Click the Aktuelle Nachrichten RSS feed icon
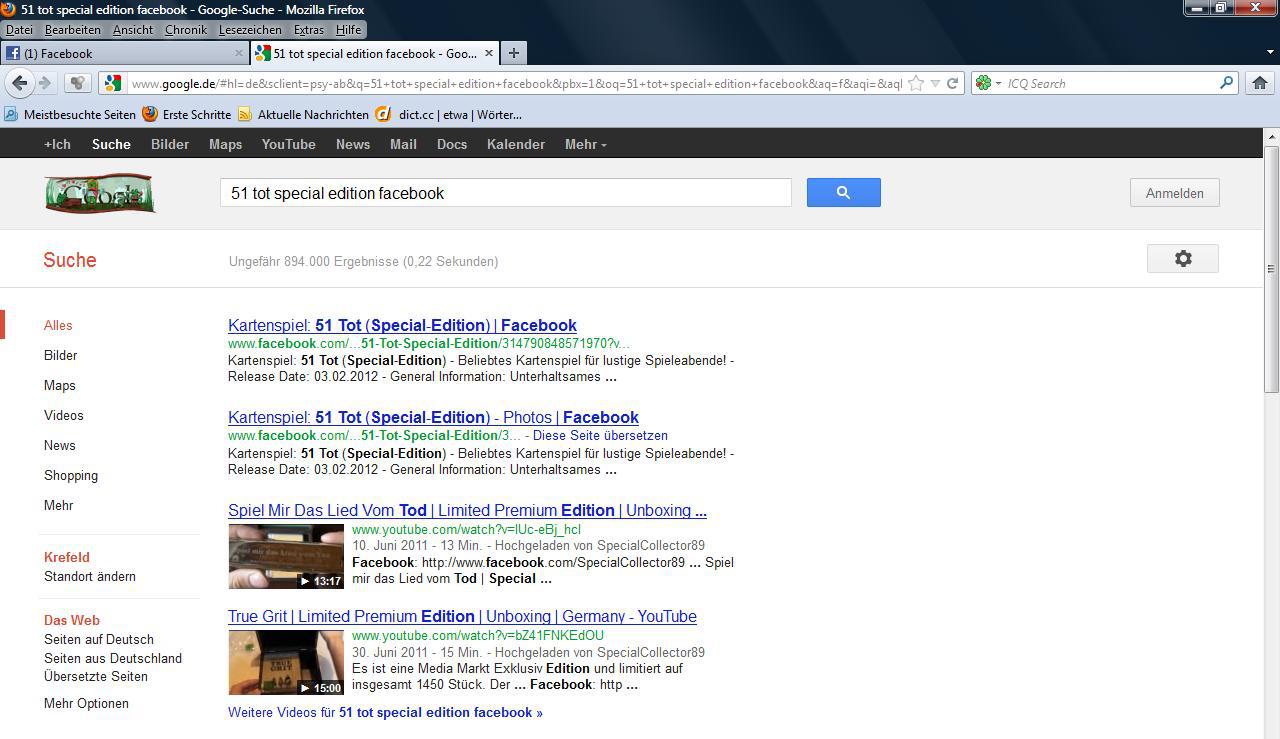This screenshot has height=739, width=1280. 245,114
